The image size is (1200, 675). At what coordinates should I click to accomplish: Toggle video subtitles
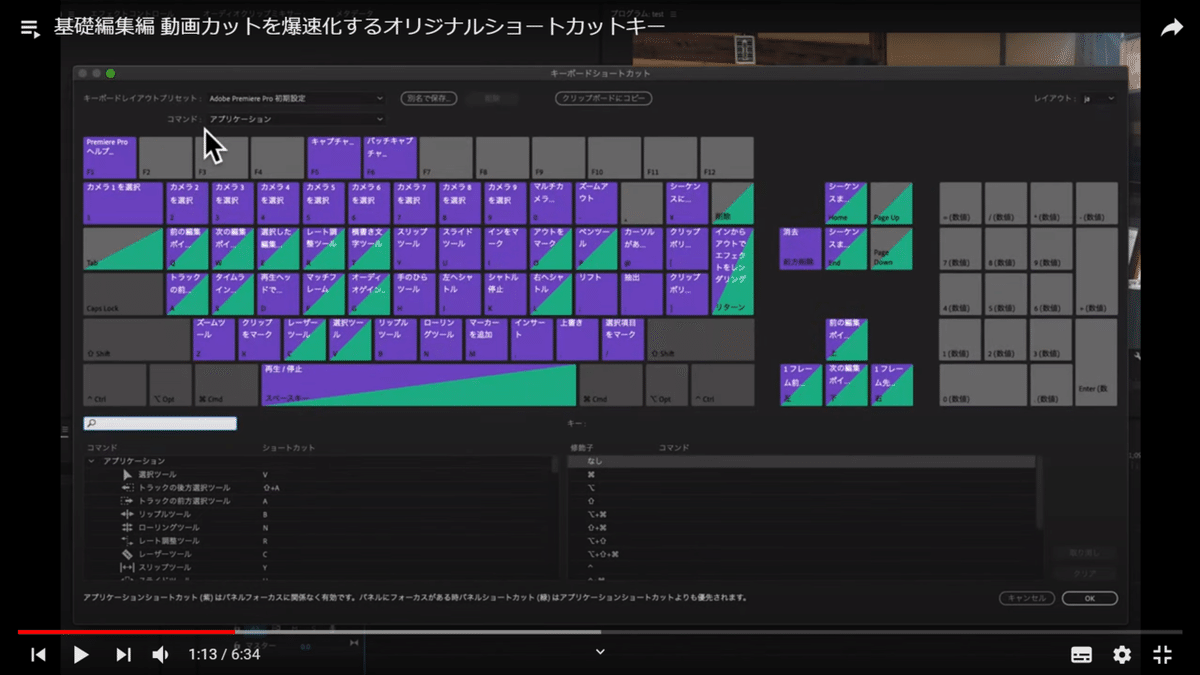(1081, 655)
